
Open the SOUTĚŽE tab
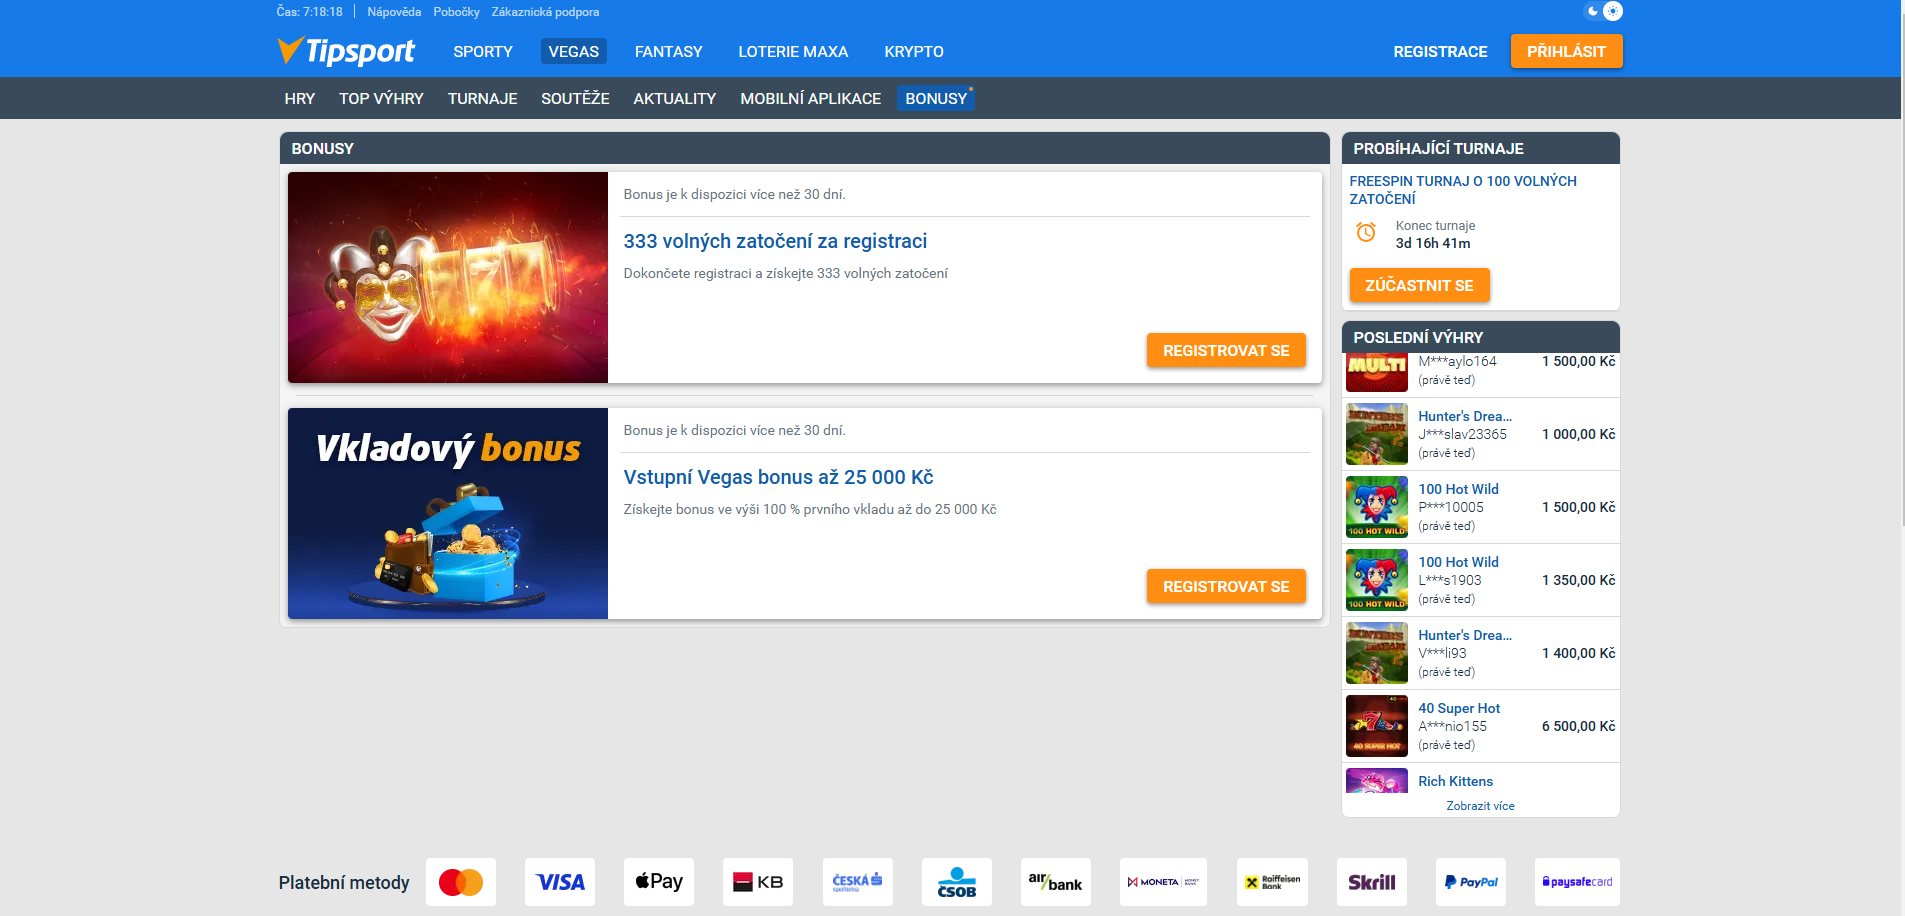575,99
